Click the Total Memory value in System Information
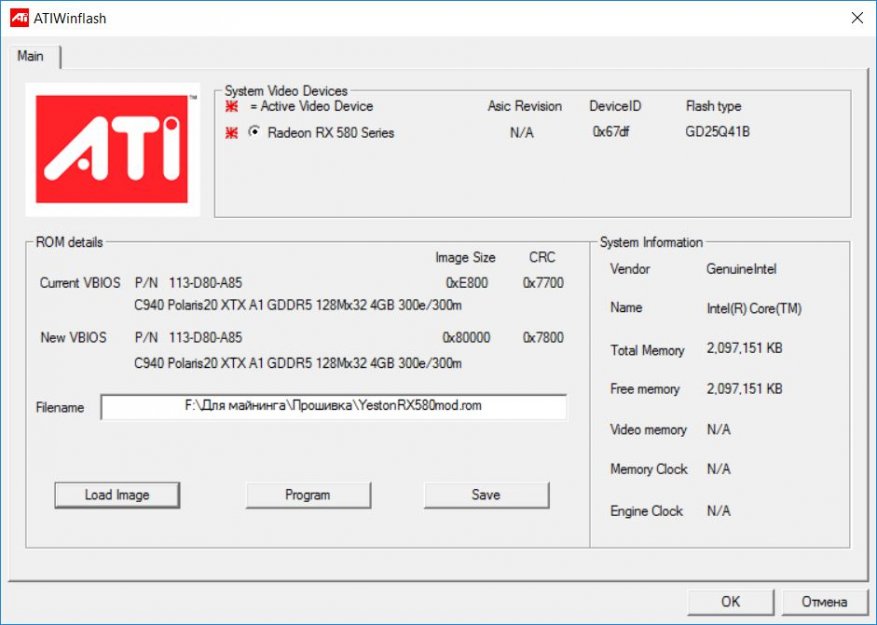This screenshot has width=877, height=625. 744,351
